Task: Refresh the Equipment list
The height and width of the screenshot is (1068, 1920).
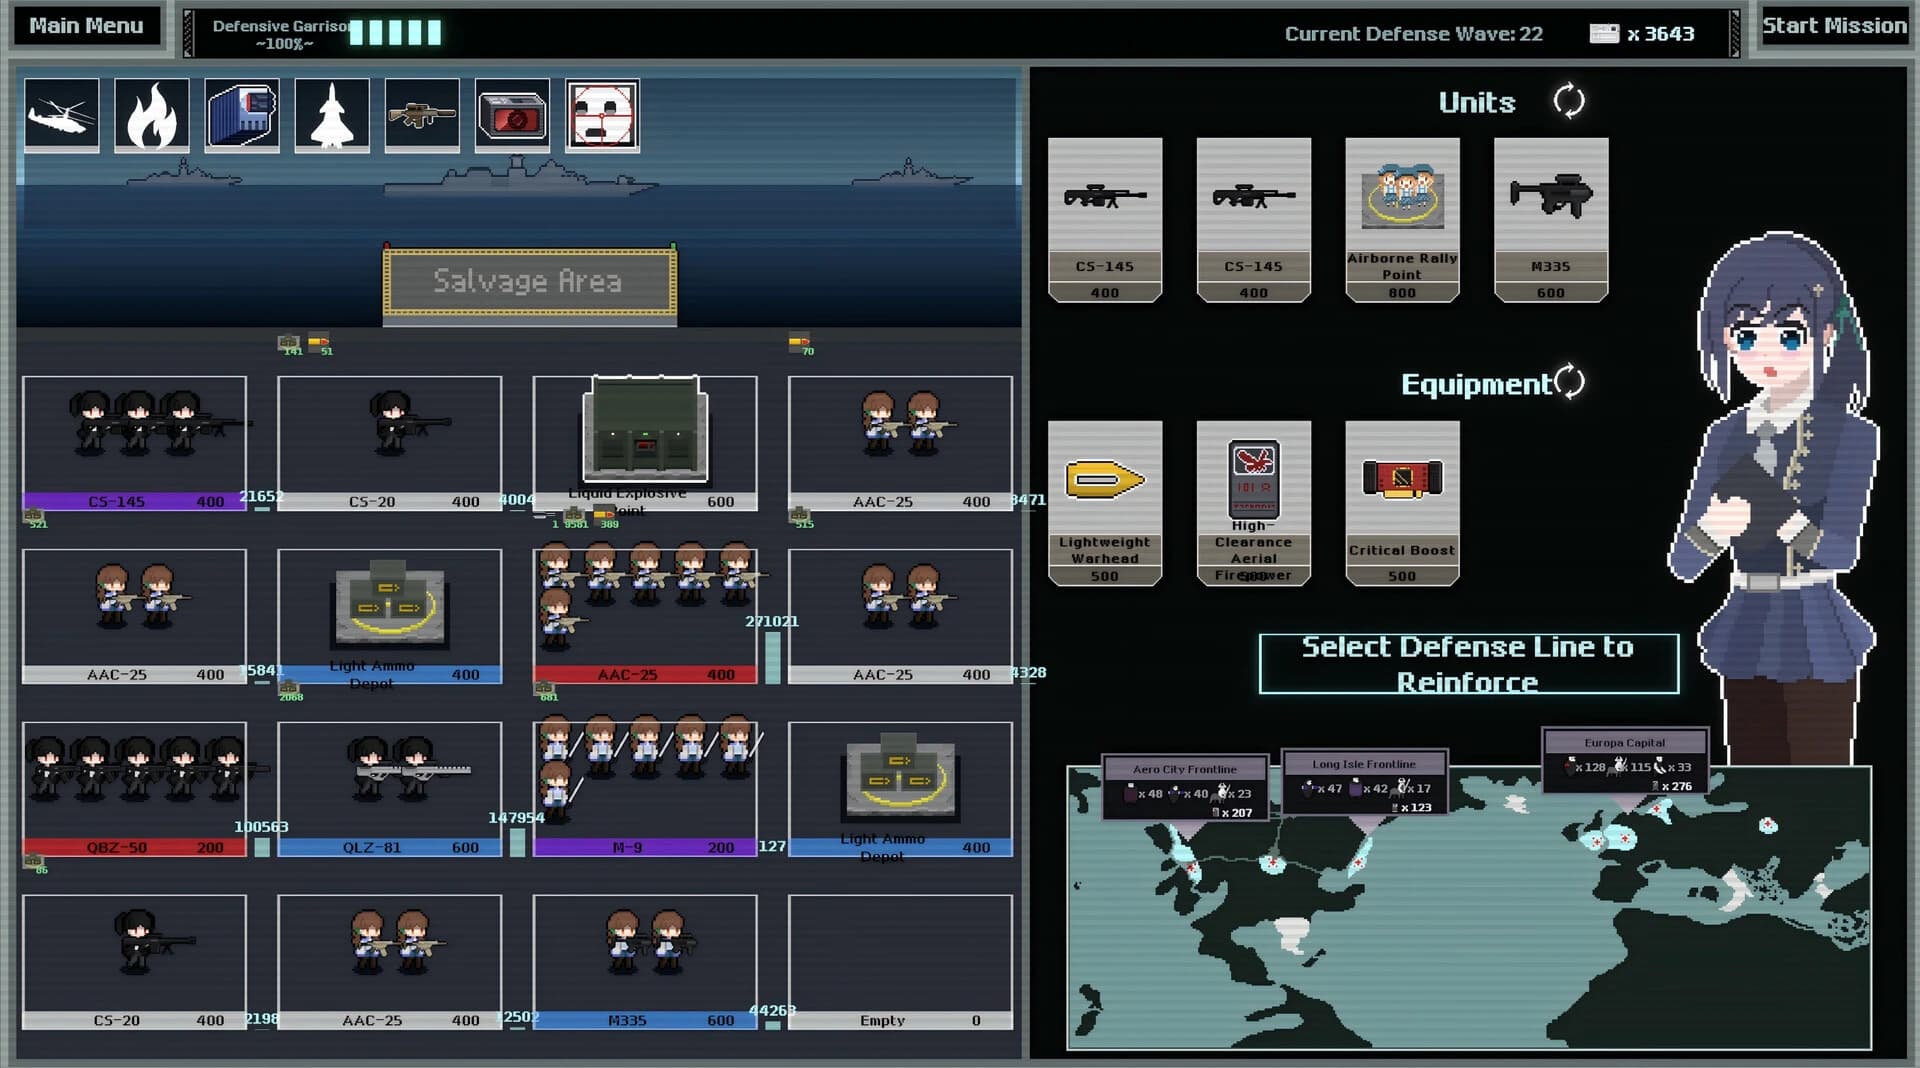Action: (1570, 380)
